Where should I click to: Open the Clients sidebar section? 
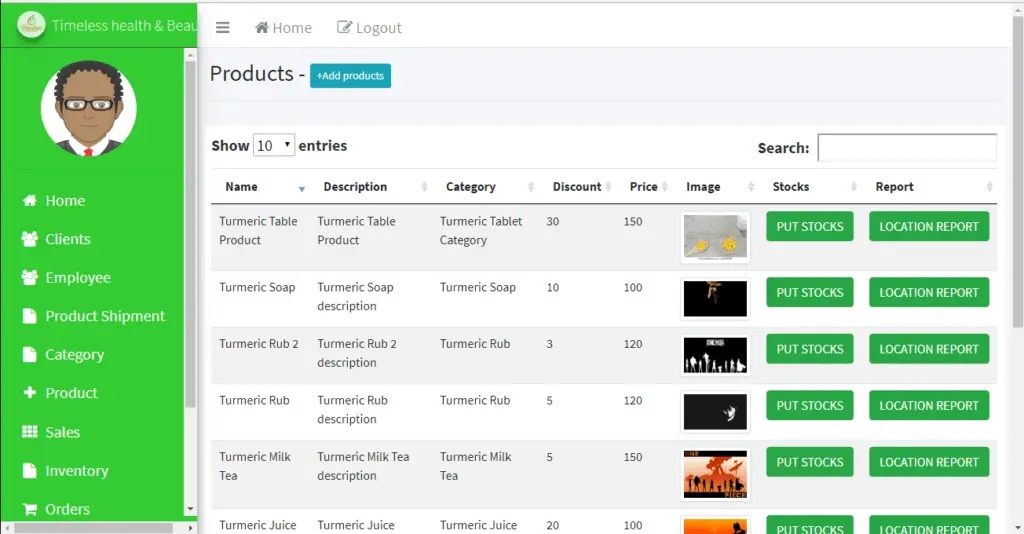click(67, 239)
